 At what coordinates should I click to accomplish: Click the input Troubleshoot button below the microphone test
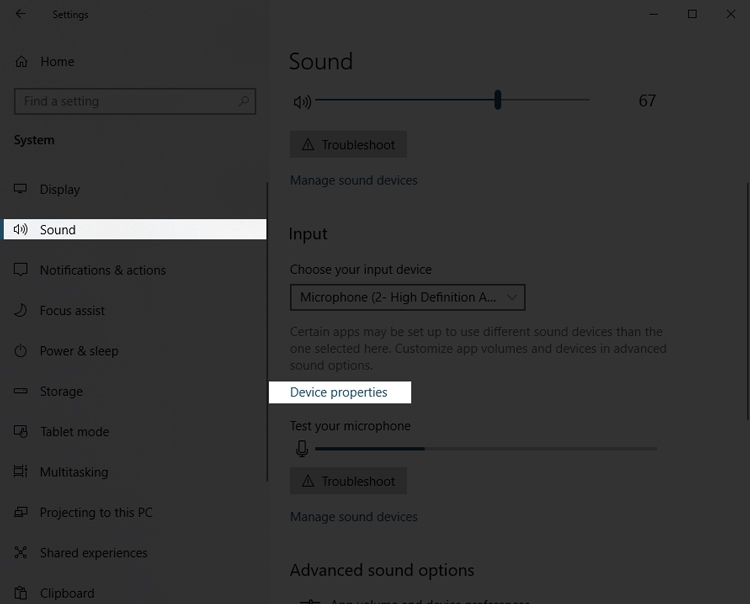[x=348, y=481]
